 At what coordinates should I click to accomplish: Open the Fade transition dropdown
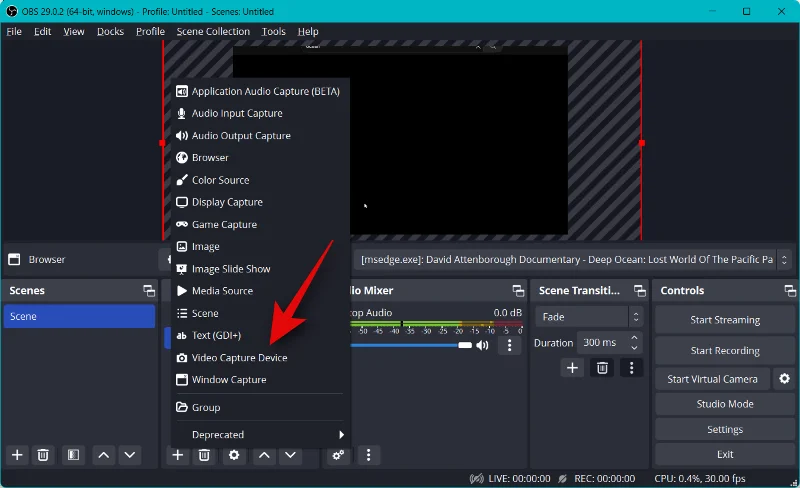[x=589, y=317]
